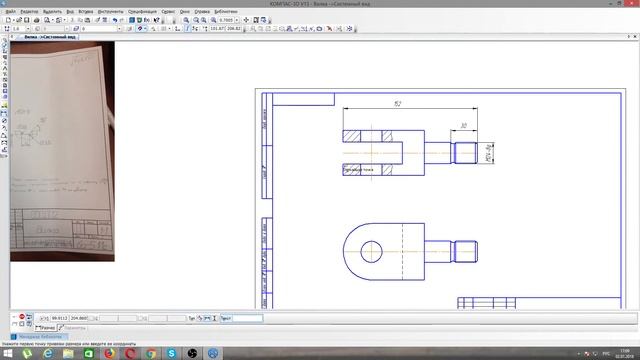The height and width of the screenshot is (360, 640).
Task: Open uTorrent from the taskbar
Action: 27,353
